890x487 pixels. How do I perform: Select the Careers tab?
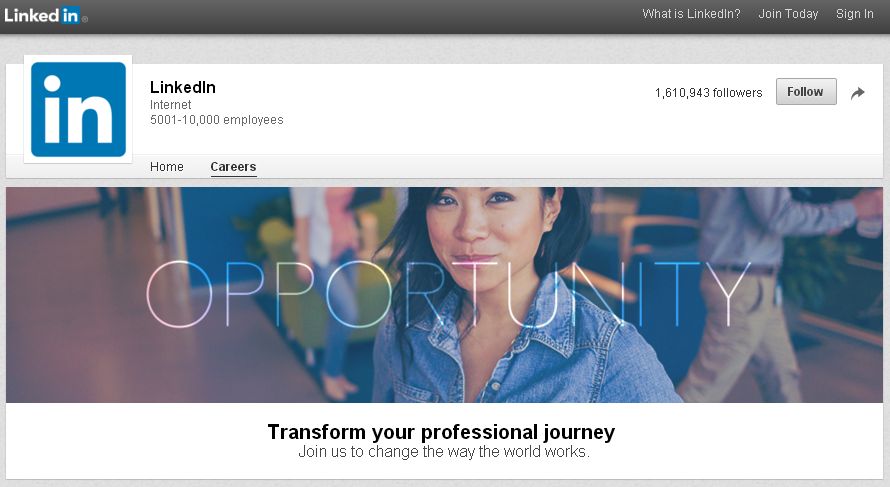(233, 167)
